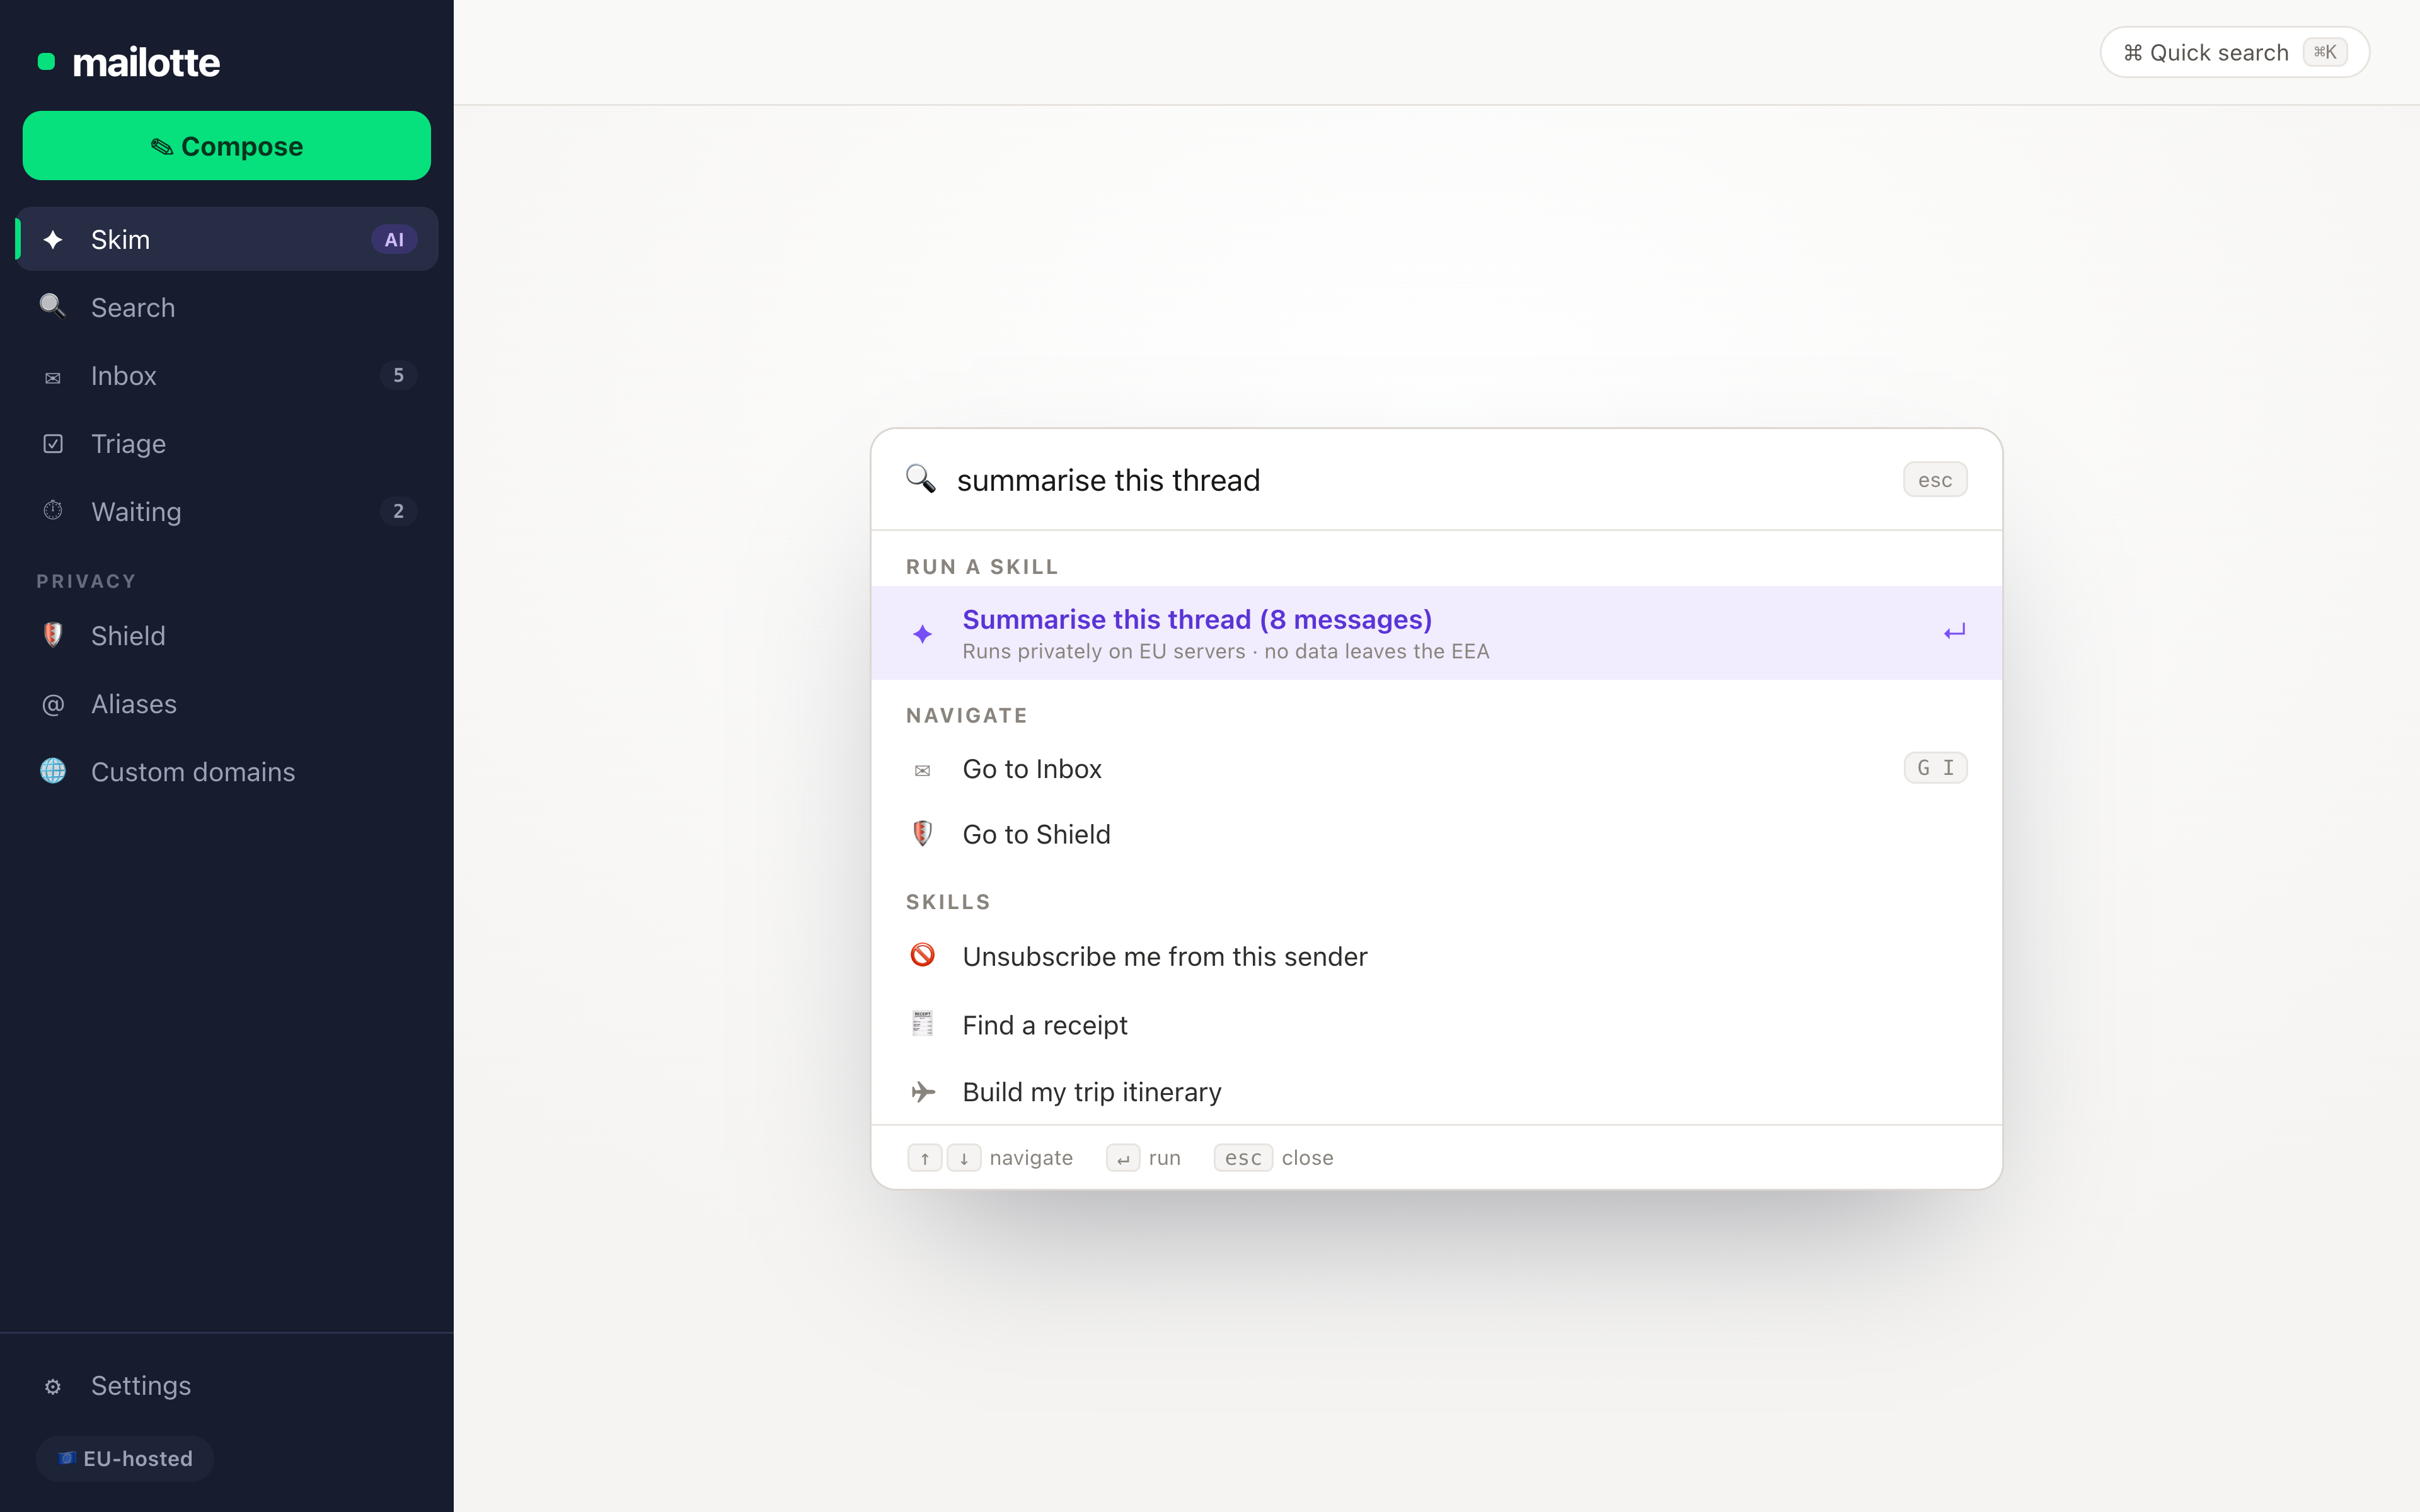Click the ⌘K shortcut chip
This screenshot has width=2420, height=1512.
[2324, 52]
